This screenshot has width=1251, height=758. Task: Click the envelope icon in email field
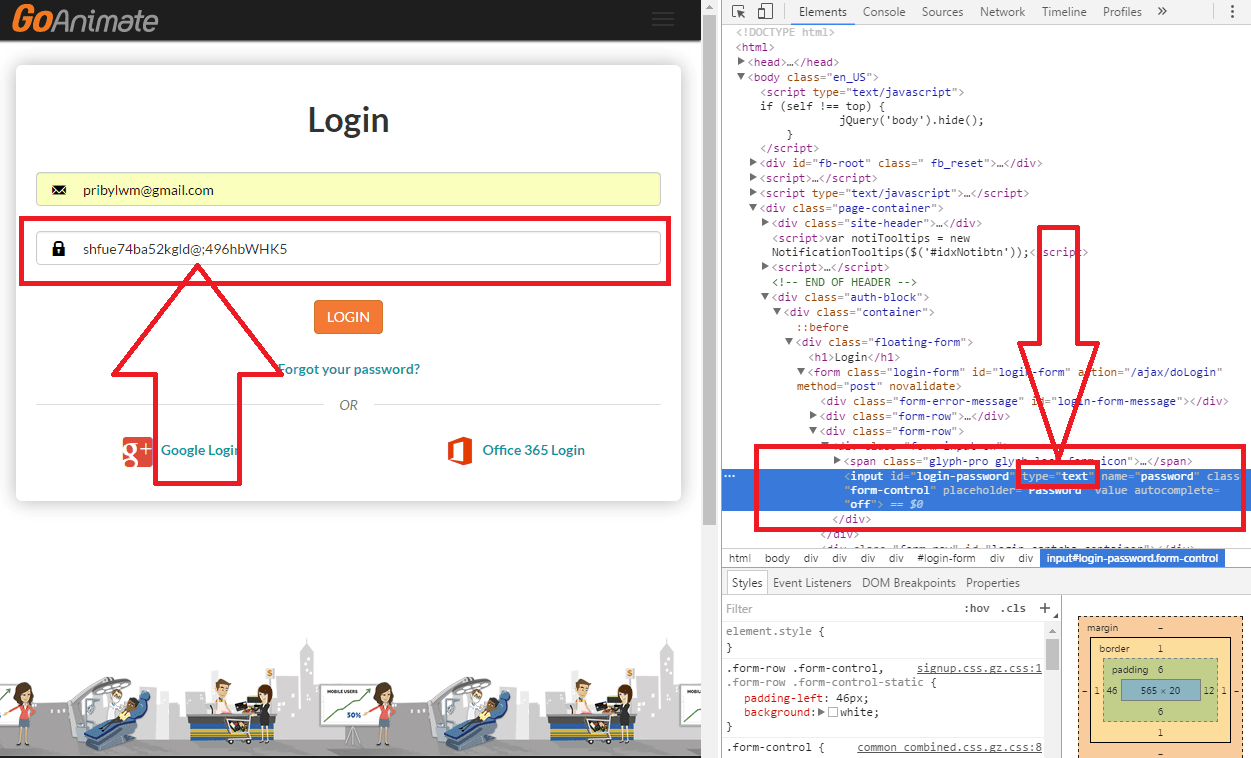[x=59, y=190]
